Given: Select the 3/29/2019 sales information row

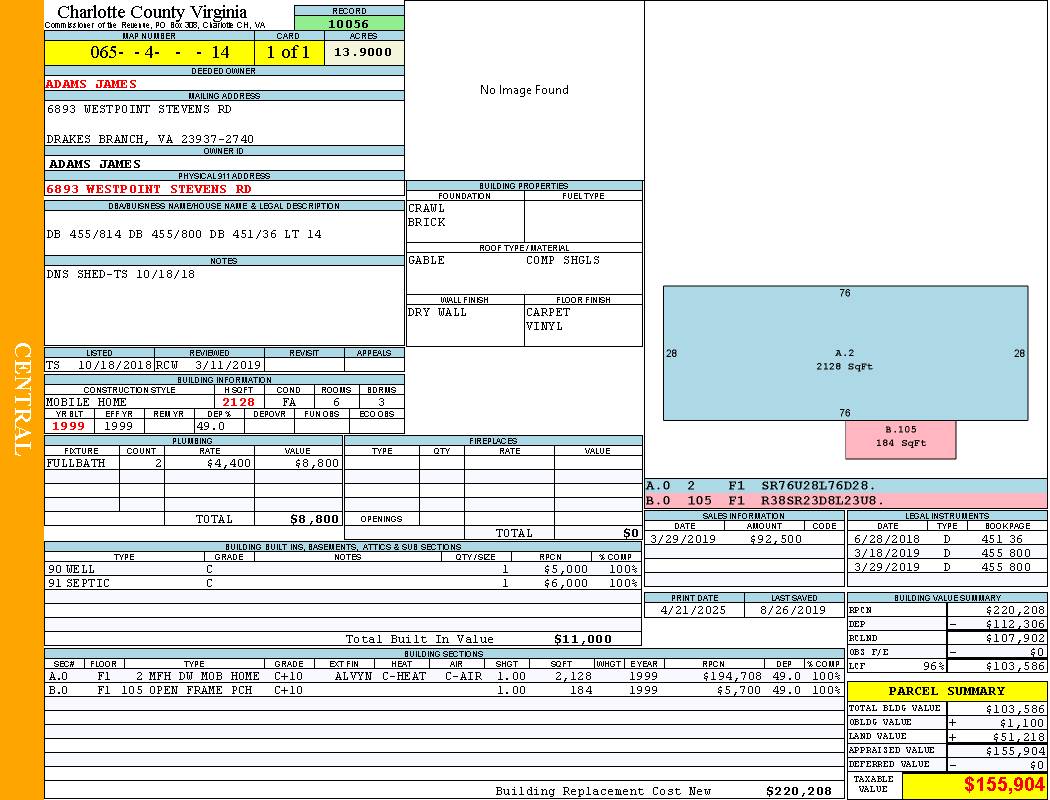Looking at the screenshot, I should point(744,539).
